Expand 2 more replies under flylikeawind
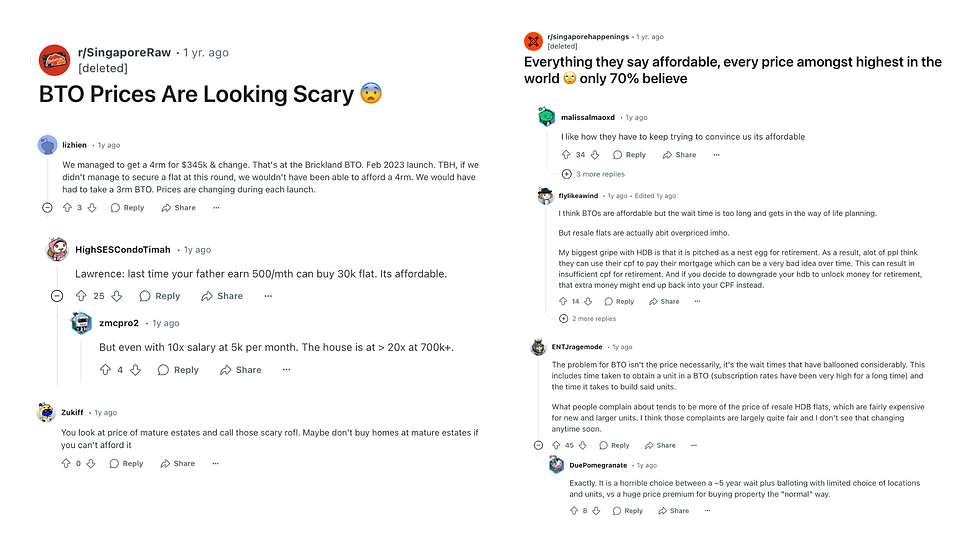980x551 pixels. tap(594, 319)
